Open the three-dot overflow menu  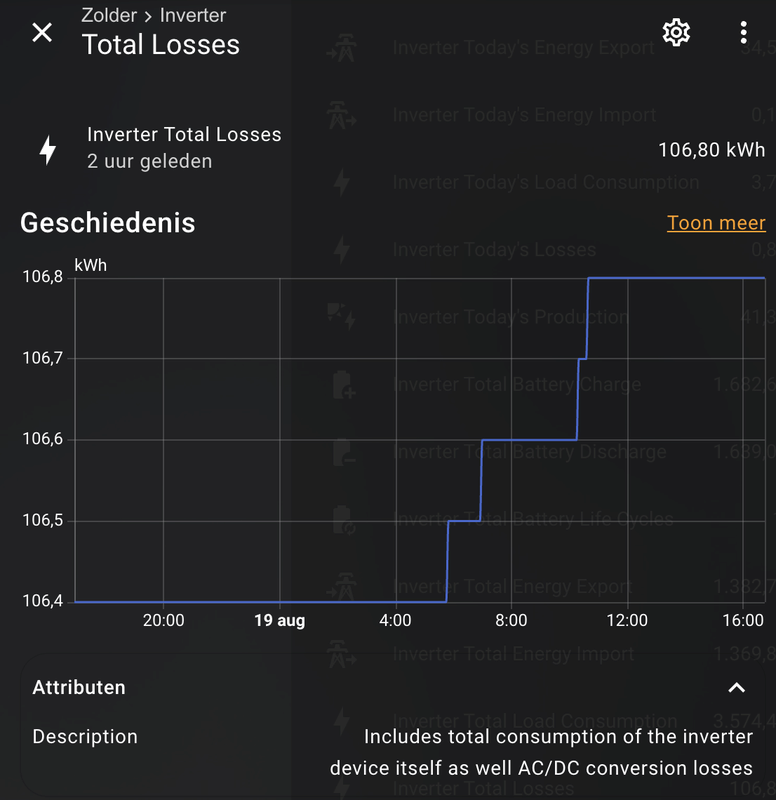tap(743, 32)
